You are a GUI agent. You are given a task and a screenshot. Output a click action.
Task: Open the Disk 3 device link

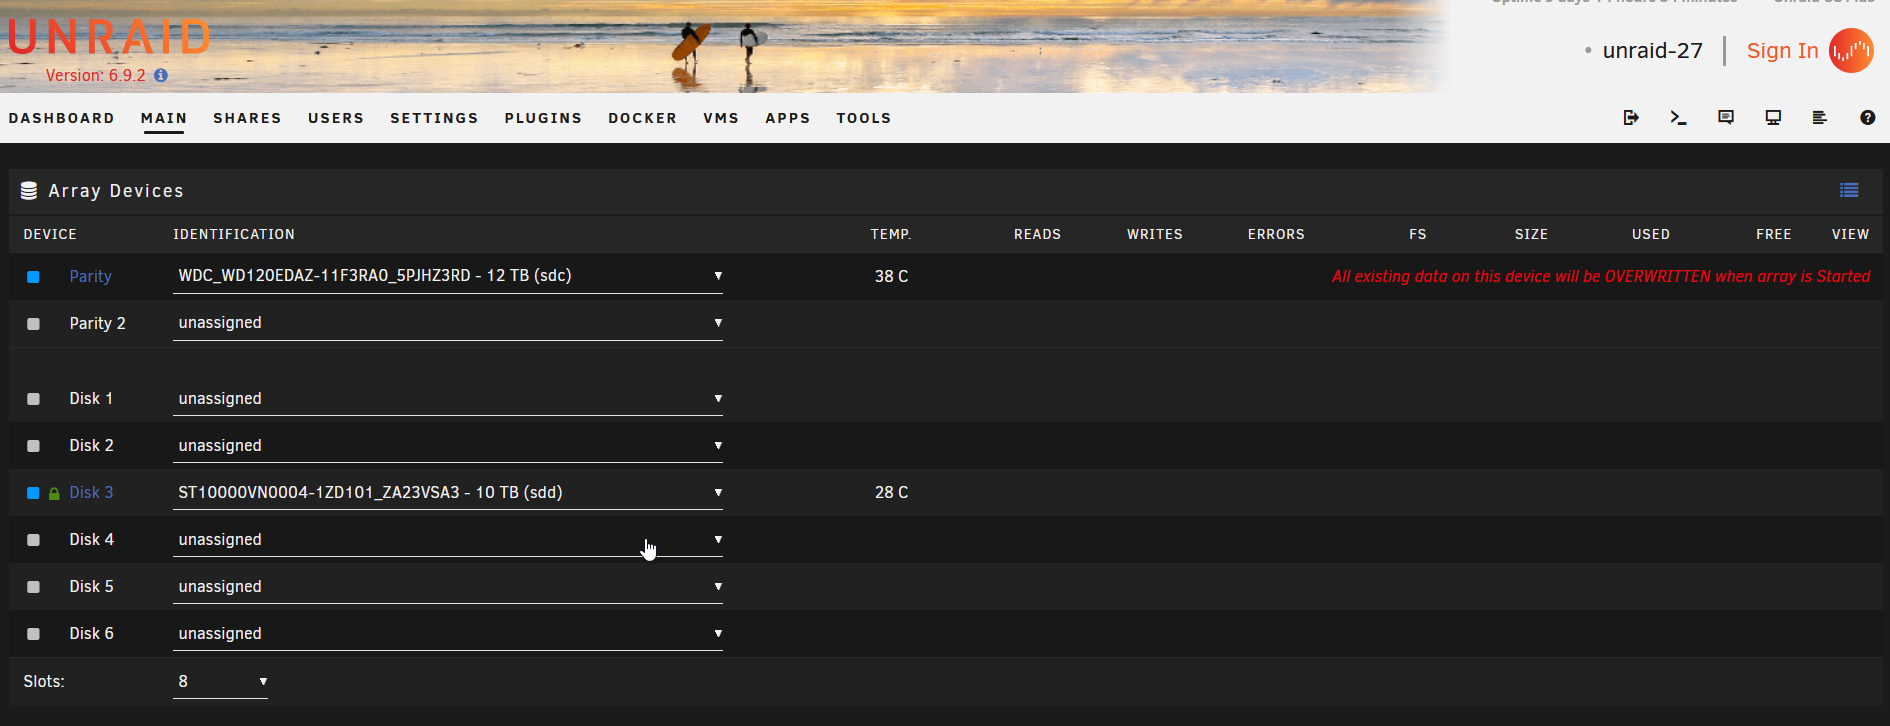click(91, 492)
